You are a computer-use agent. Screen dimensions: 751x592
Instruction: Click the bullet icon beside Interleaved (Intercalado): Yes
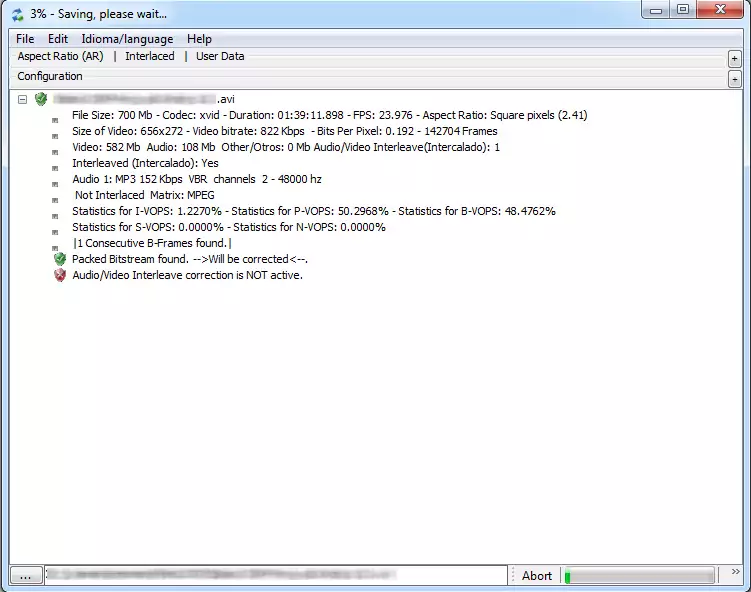pyautogui.click(x=55, y=165)
